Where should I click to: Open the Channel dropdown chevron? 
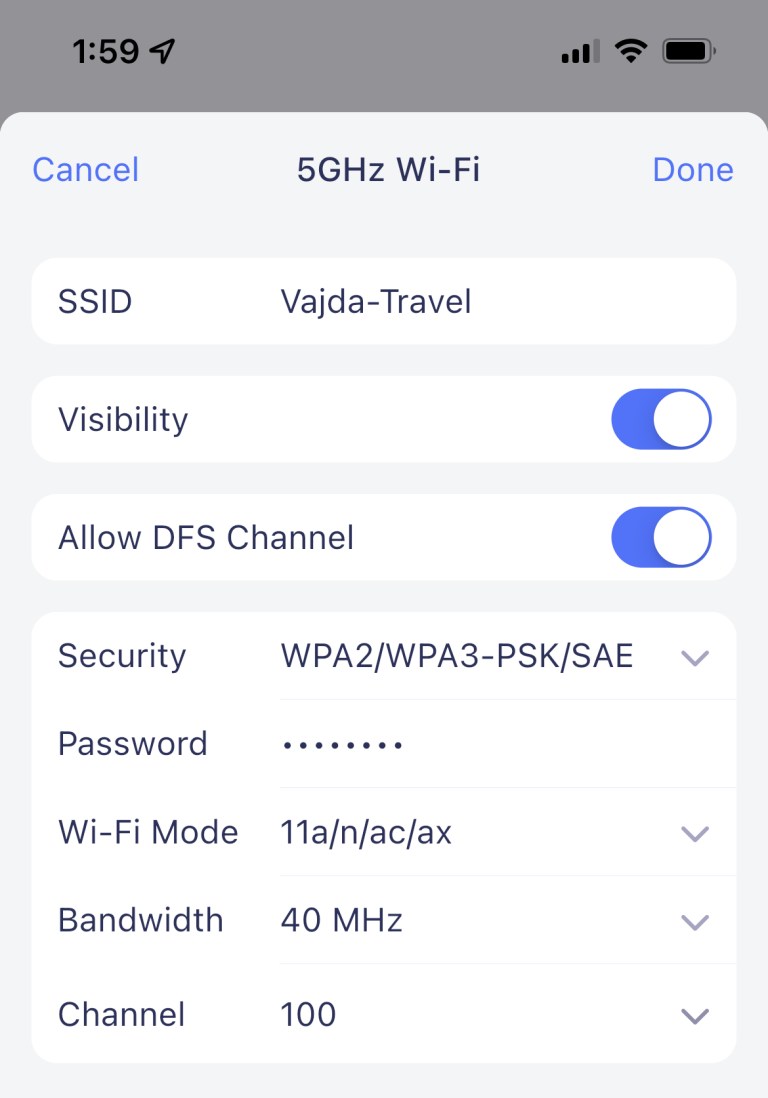click(x=694, y=1016)
